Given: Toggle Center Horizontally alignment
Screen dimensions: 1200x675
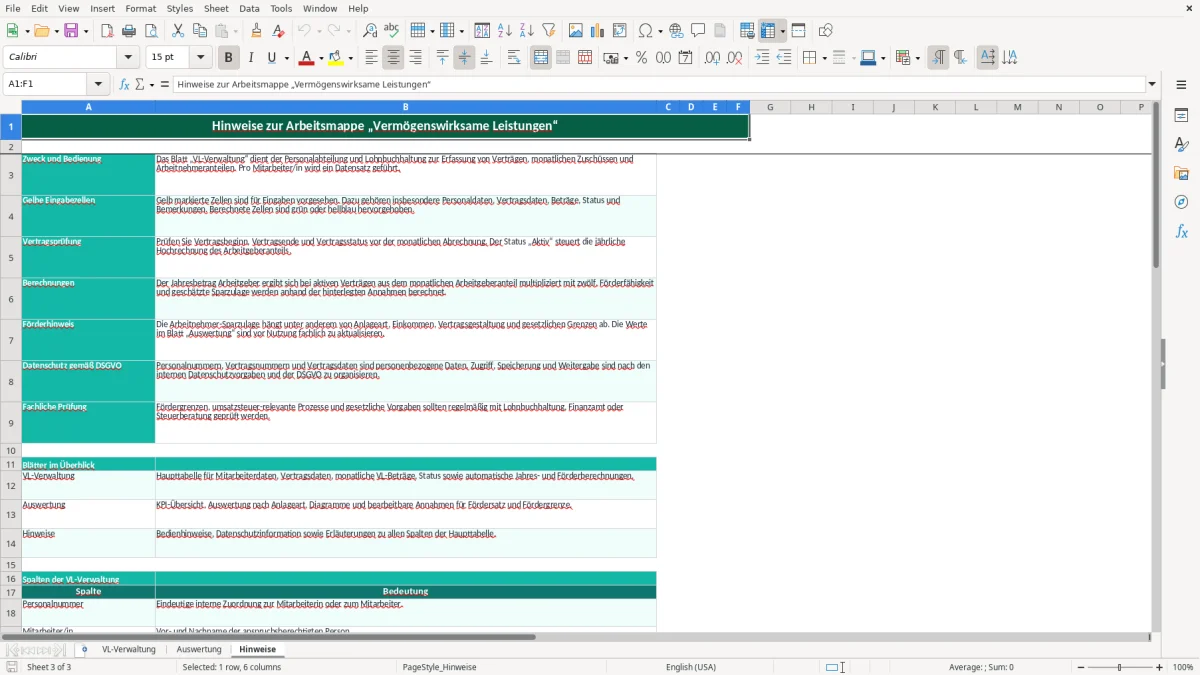Looking at the screenshot, I should (393, 58).
